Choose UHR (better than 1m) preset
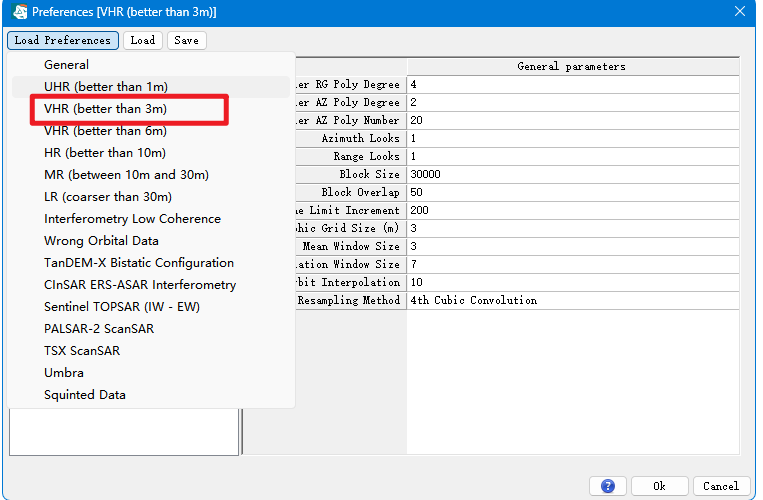The height and width of the screenshot is (500, 763). pos(151,87)
